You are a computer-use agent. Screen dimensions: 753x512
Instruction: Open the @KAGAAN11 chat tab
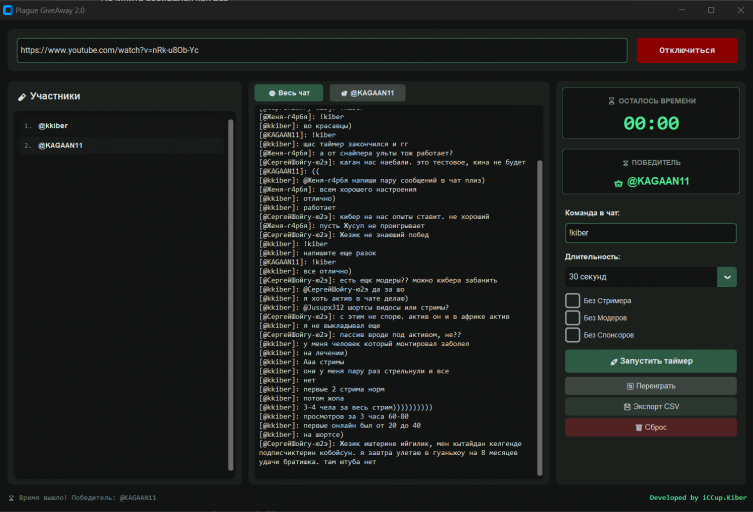coord(368,93)
